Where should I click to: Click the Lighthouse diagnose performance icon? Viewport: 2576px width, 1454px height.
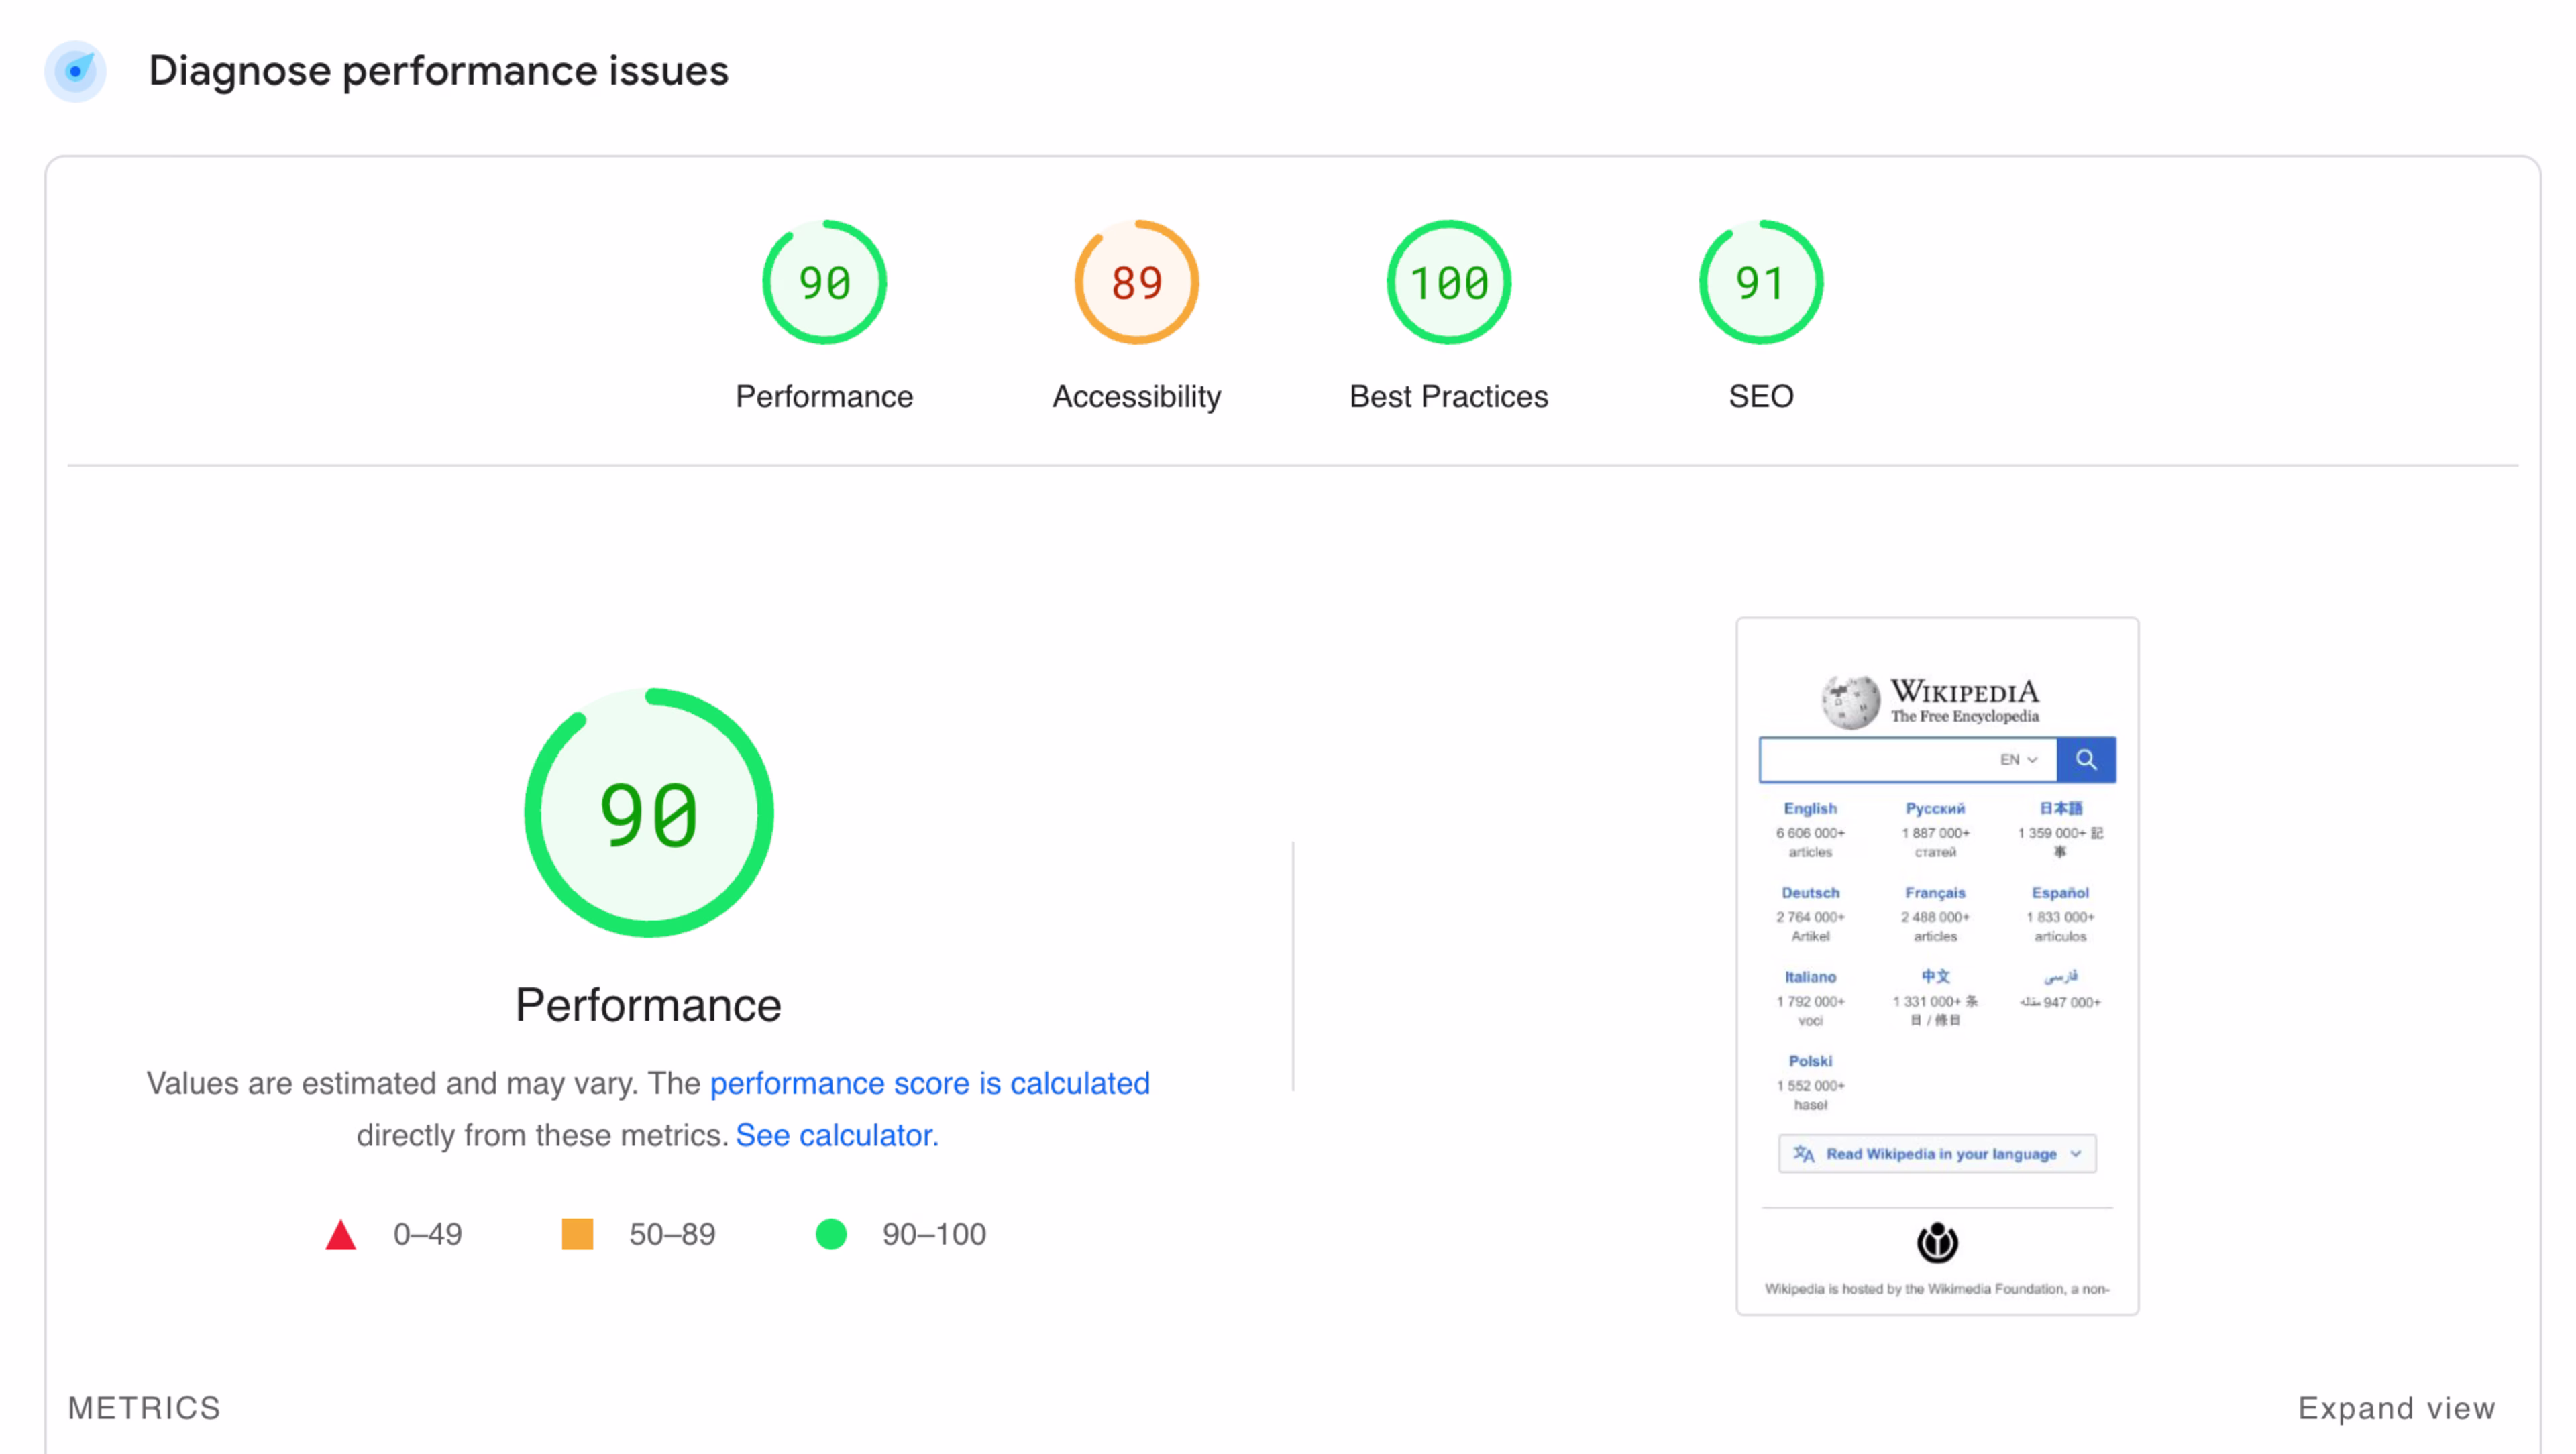coord(75,71)
